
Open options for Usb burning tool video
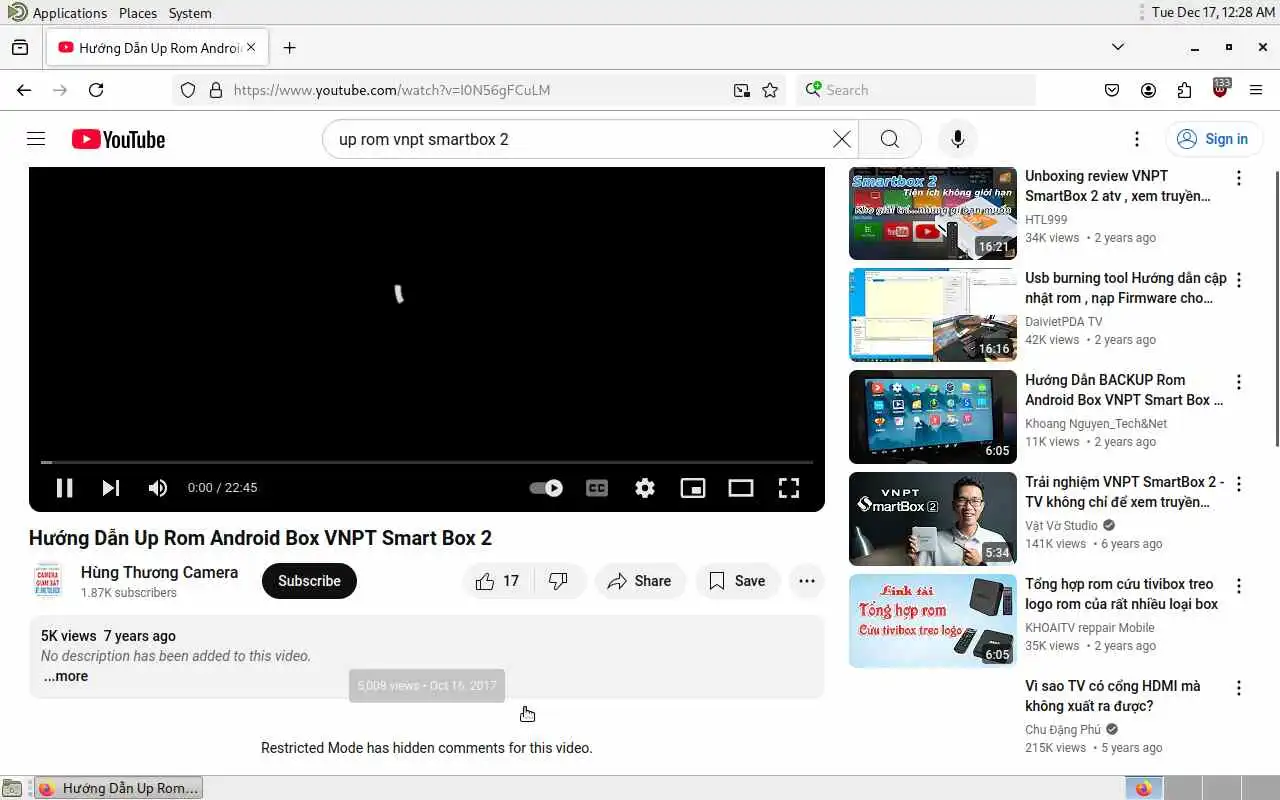point(1239,280)
